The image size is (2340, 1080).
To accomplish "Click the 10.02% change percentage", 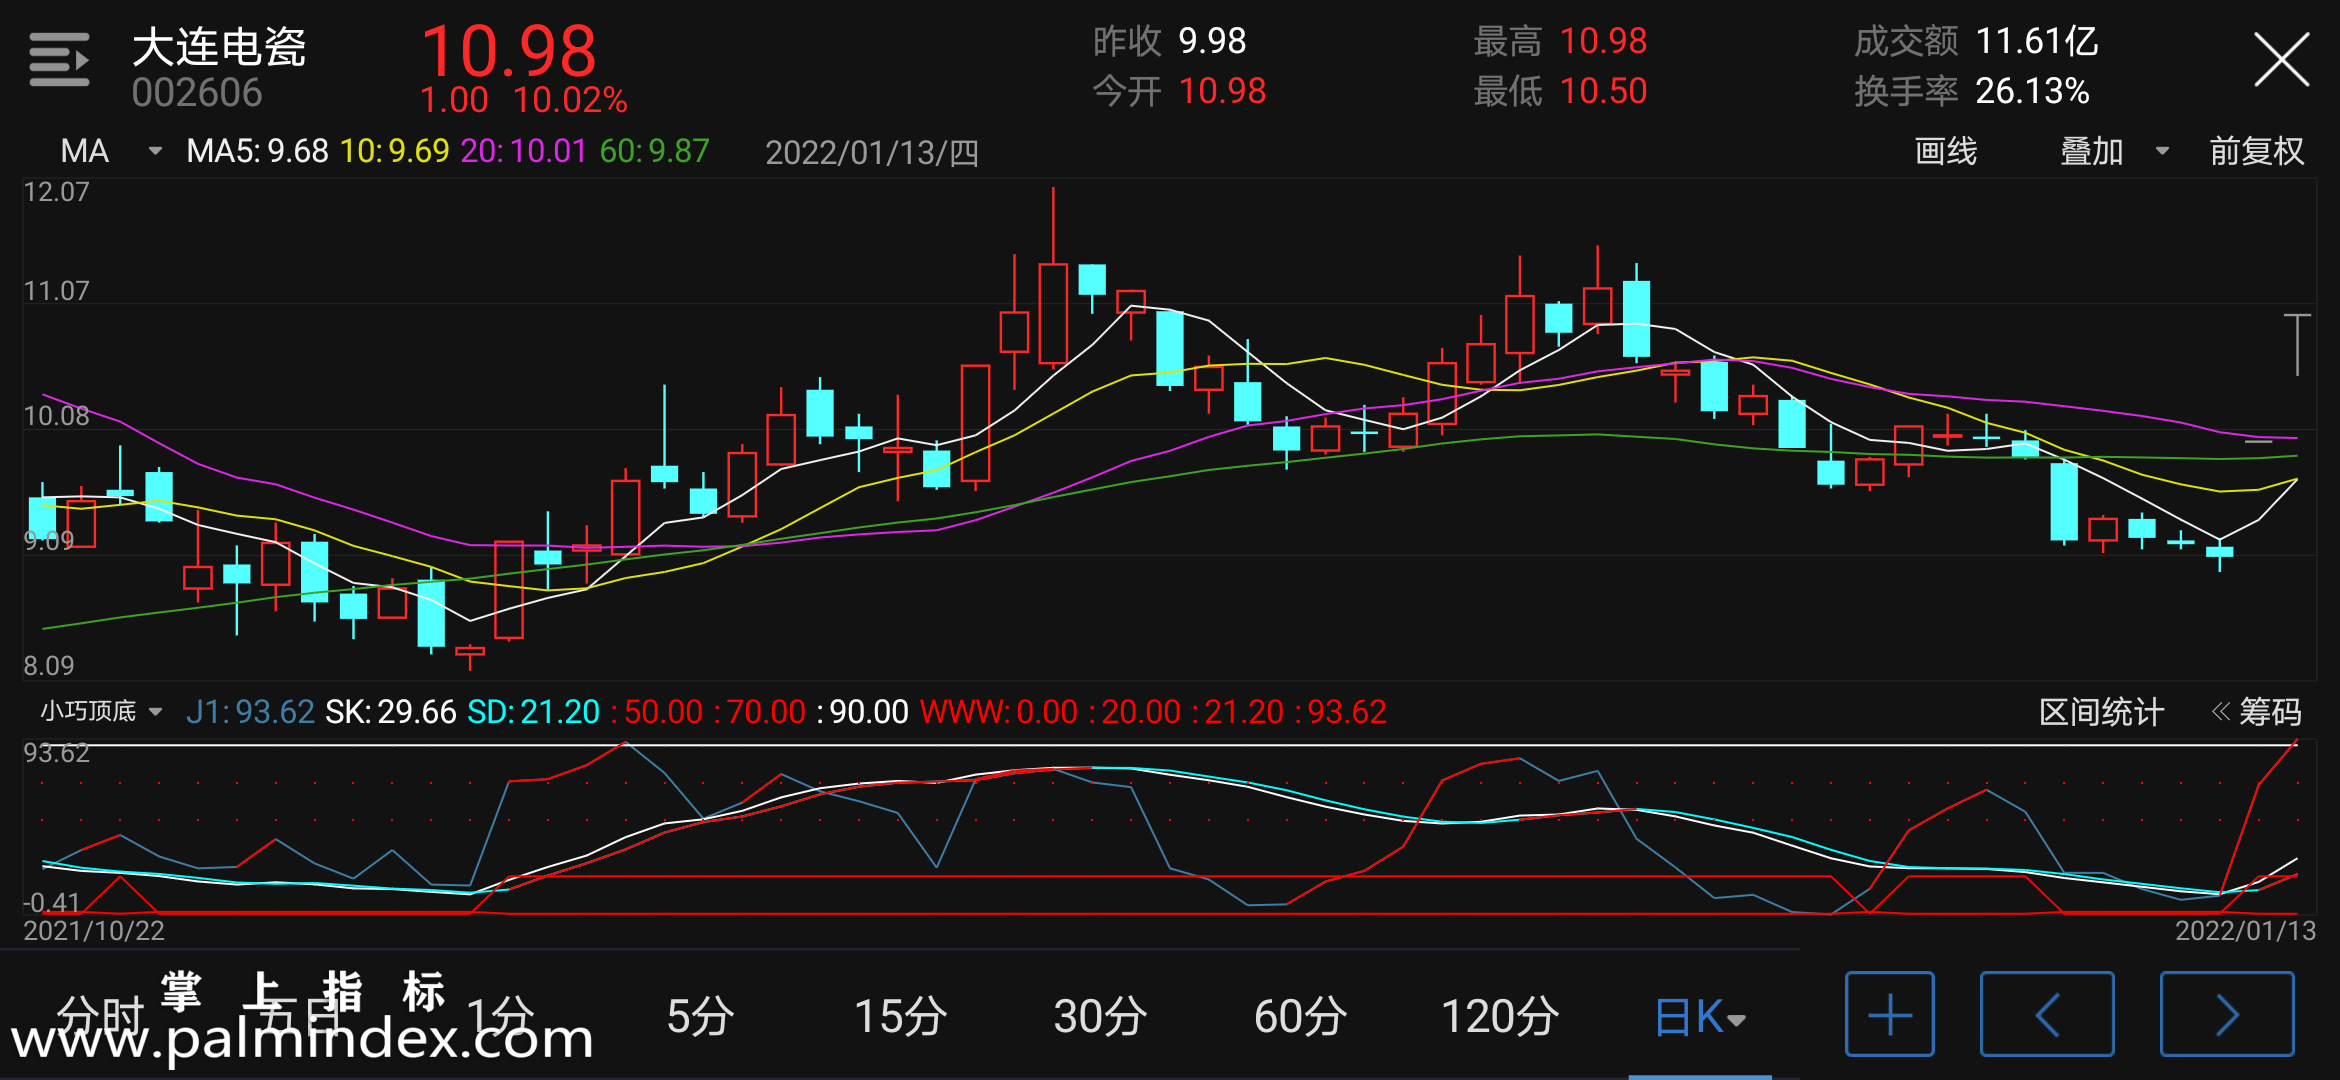I will [570, 100].
